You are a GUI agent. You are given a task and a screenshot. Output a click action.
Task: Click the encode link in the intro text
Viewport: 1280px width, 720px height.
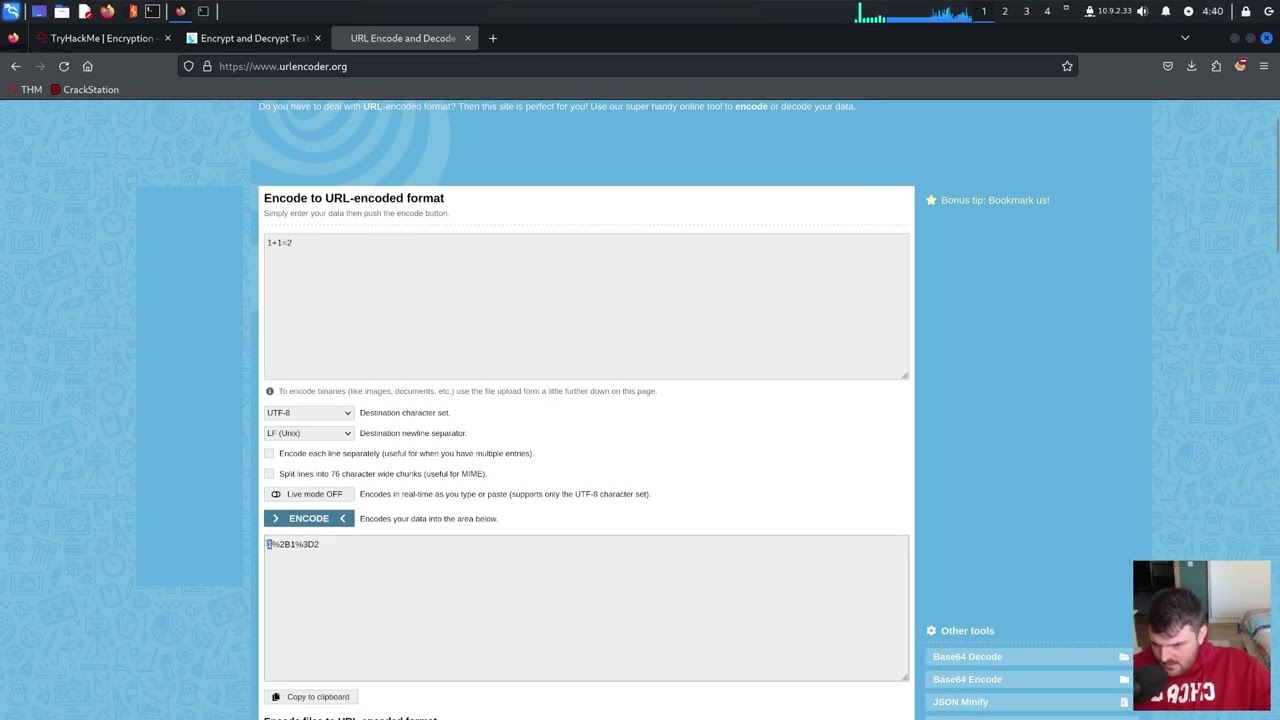[x=751, y=106]
